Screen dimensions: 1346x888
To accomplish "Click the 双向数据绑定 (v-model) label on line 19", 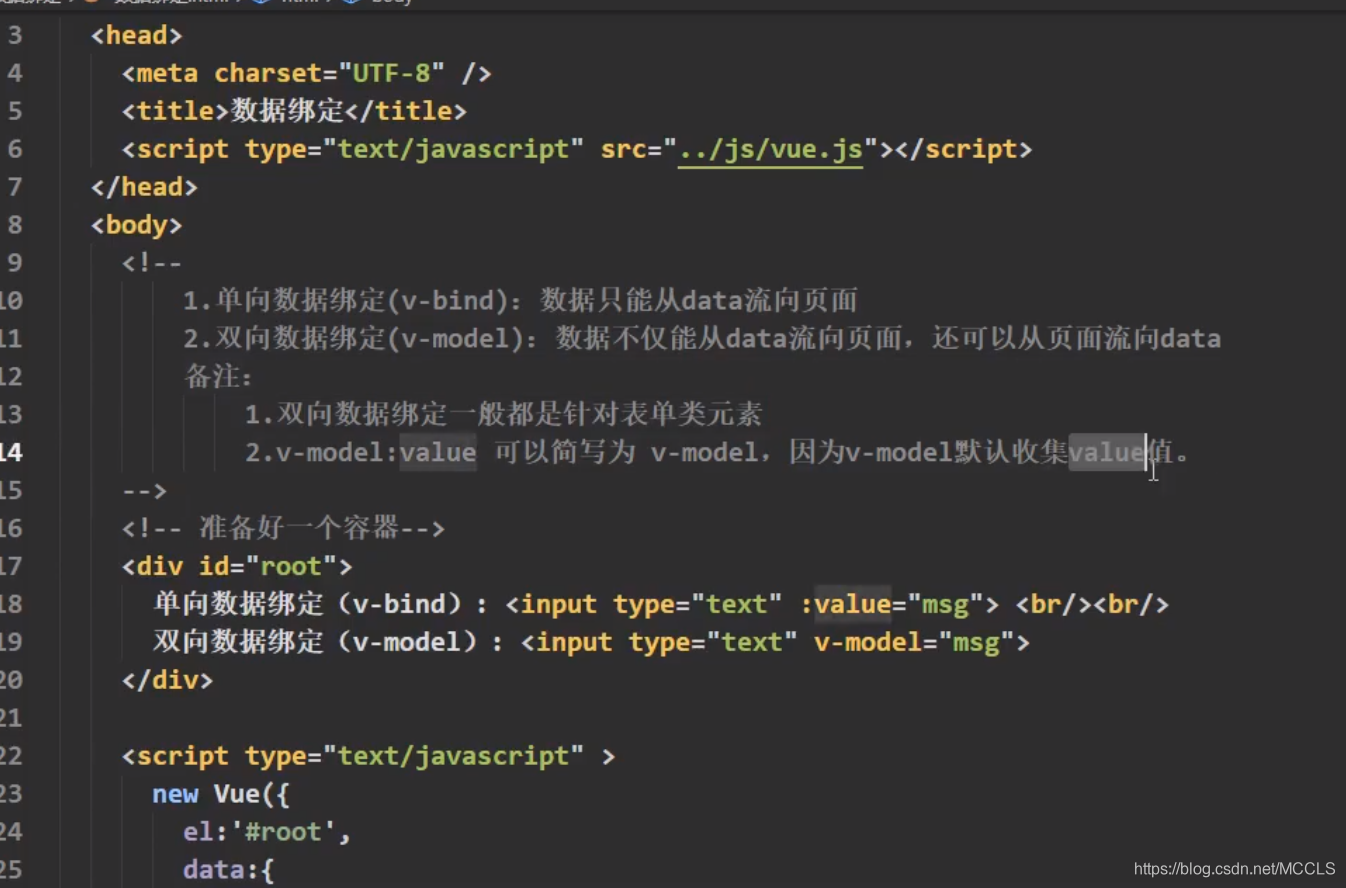I will point(328,642).
